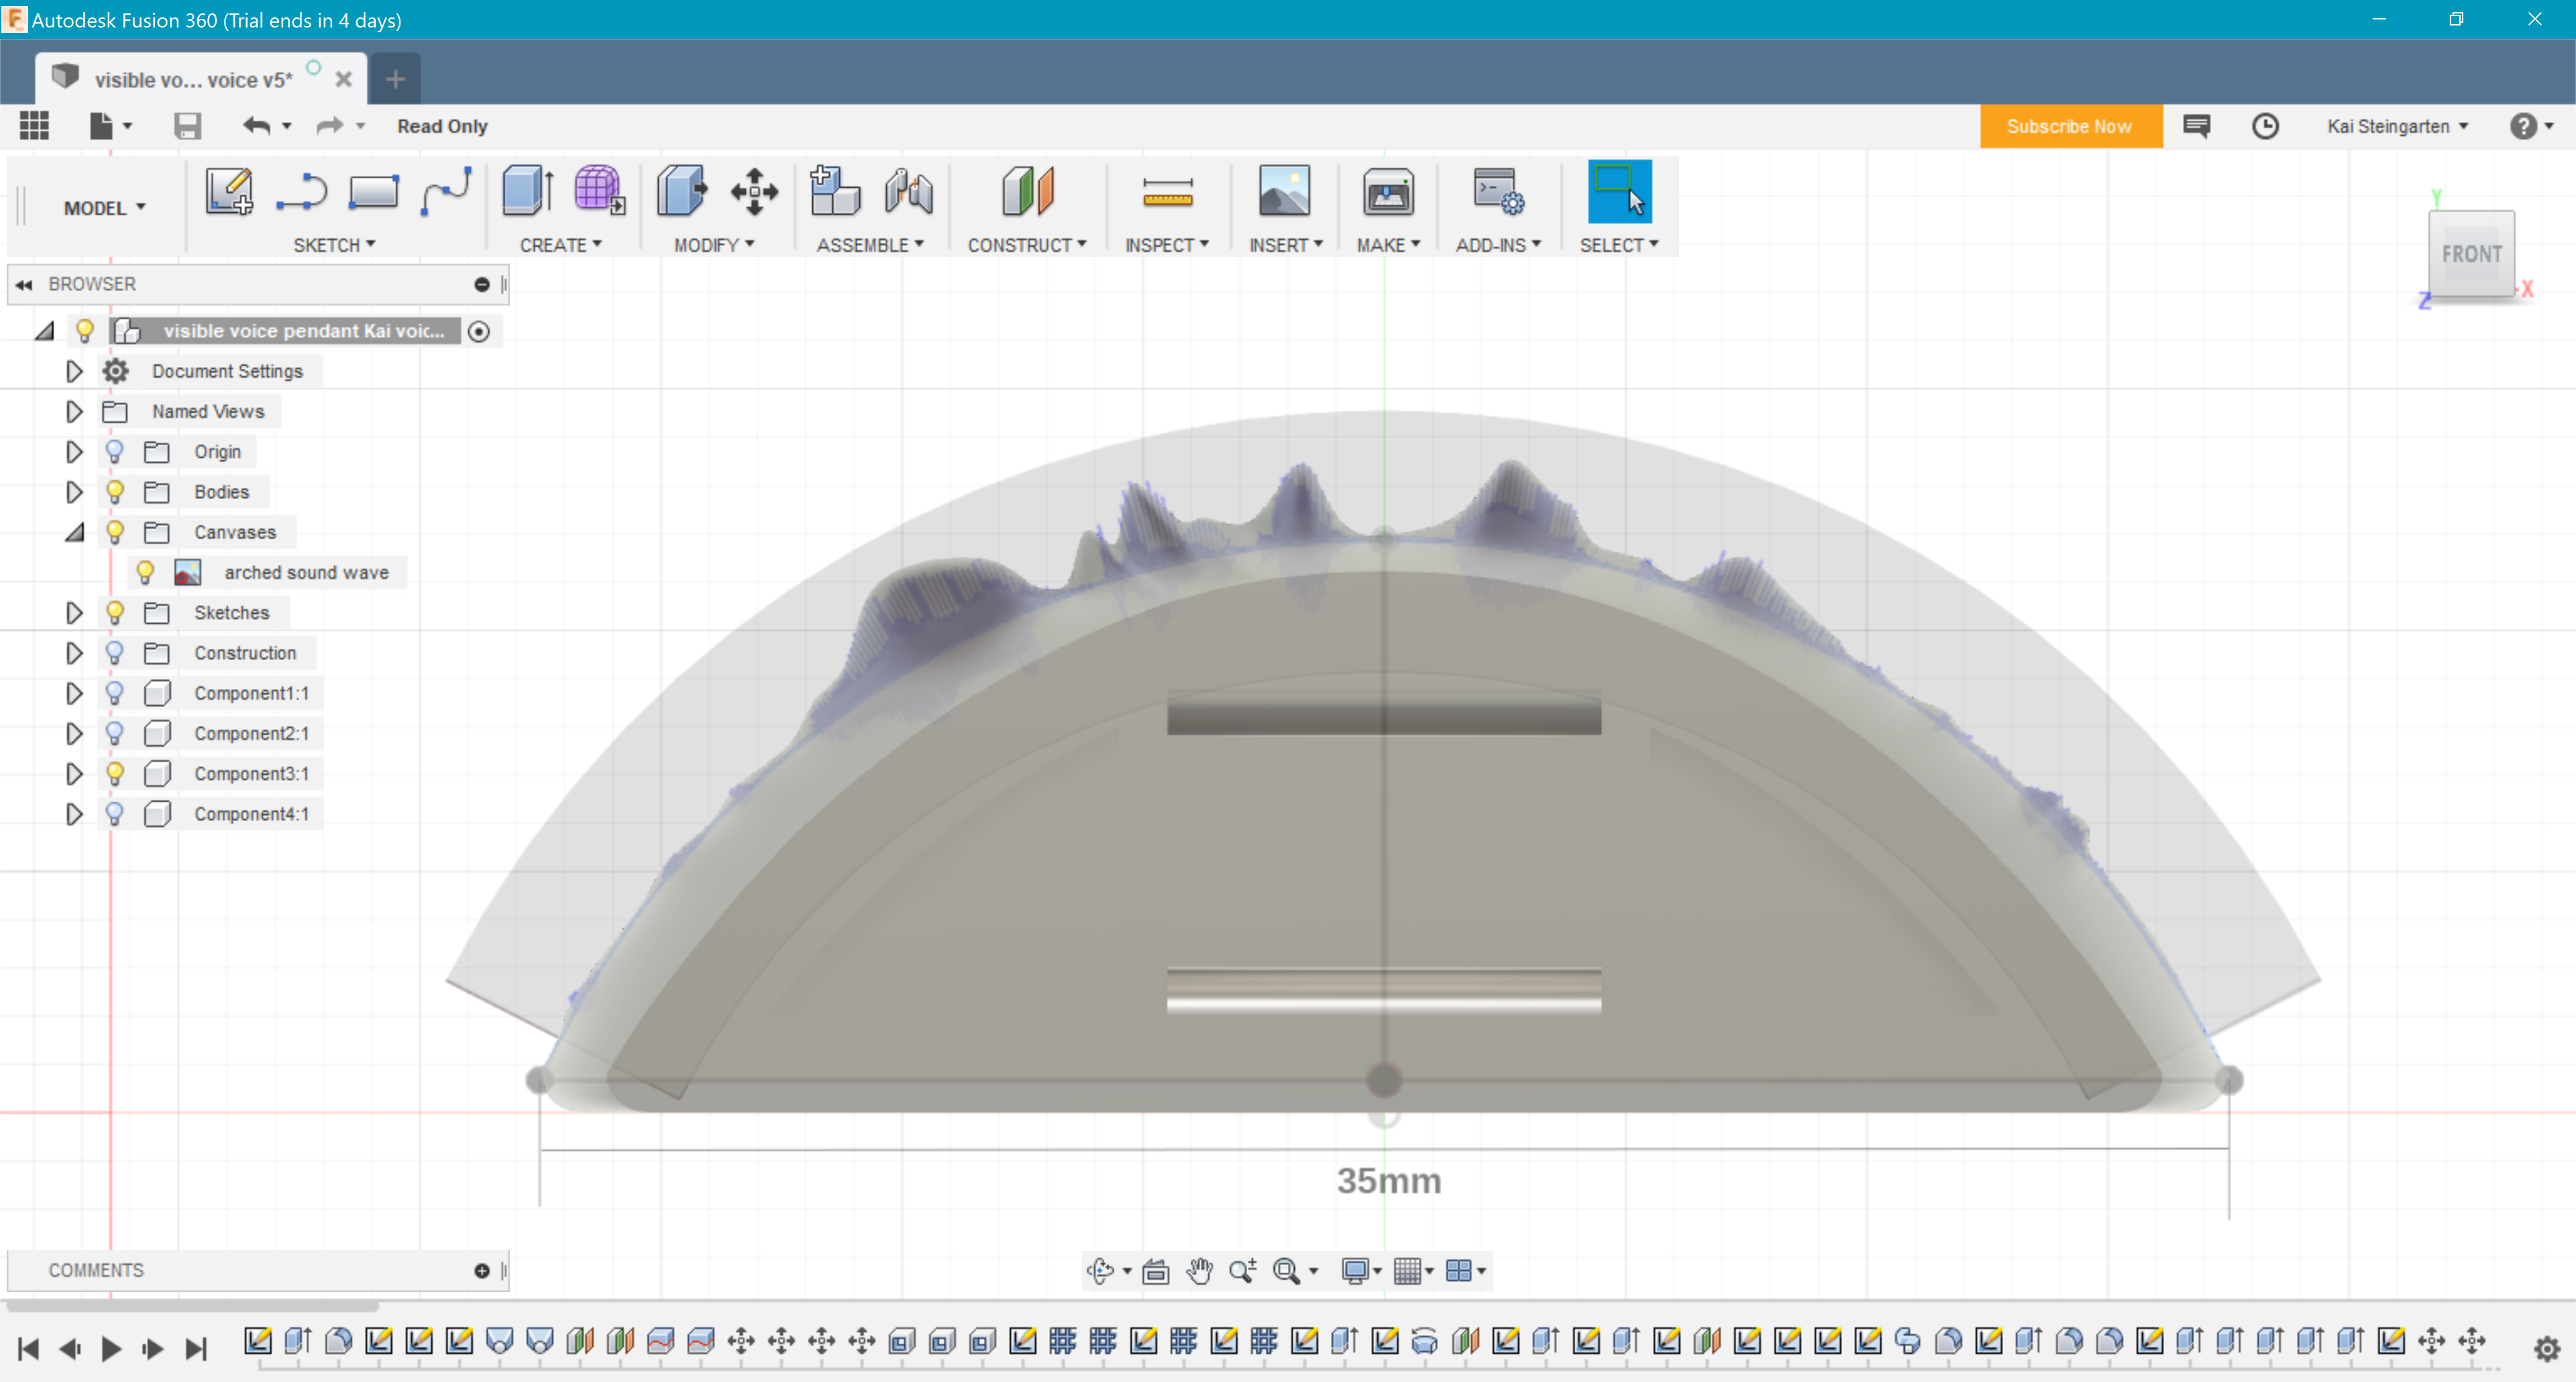Click the New Component assemble icon
Image resolution: width=2576 pixels, height=1382 pixels.
[834, 190]
